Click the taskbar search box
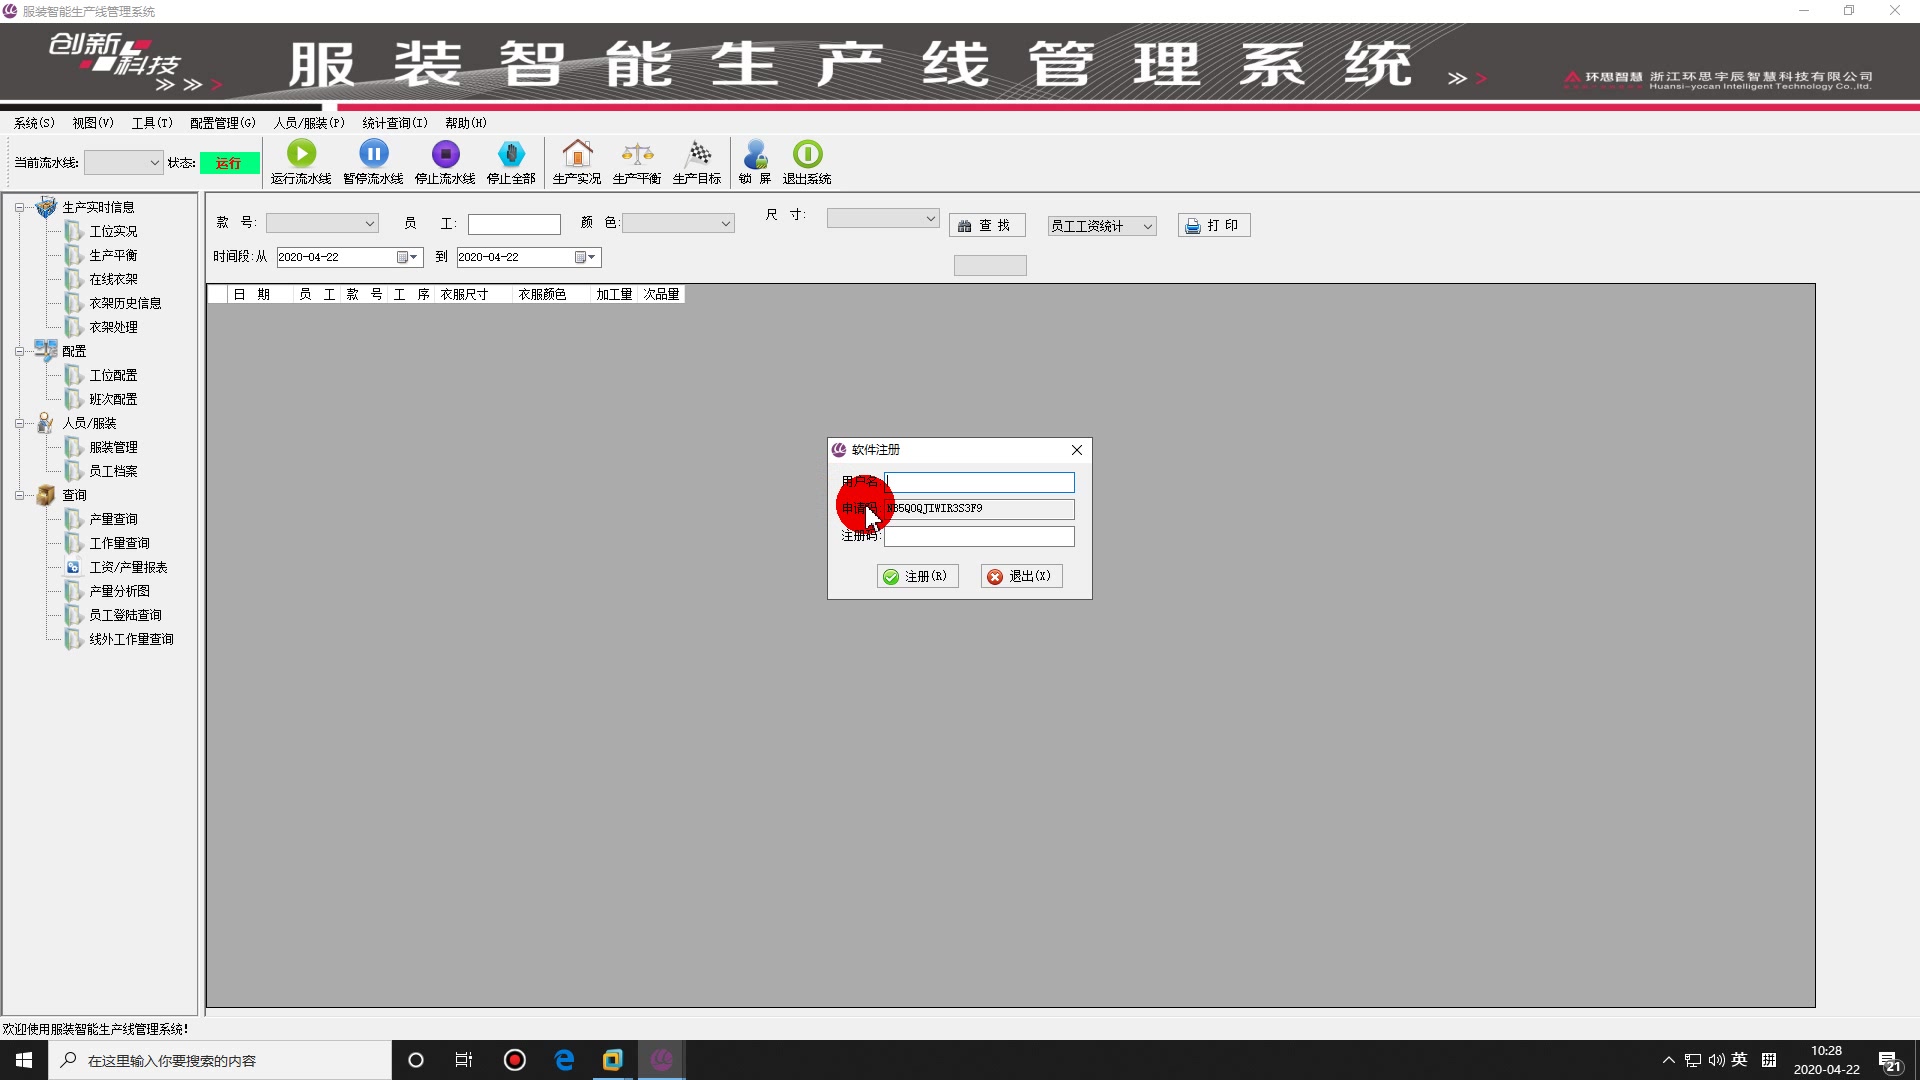The height and width of the screenshot is (1080, 1920). [x=220, y=1060]
